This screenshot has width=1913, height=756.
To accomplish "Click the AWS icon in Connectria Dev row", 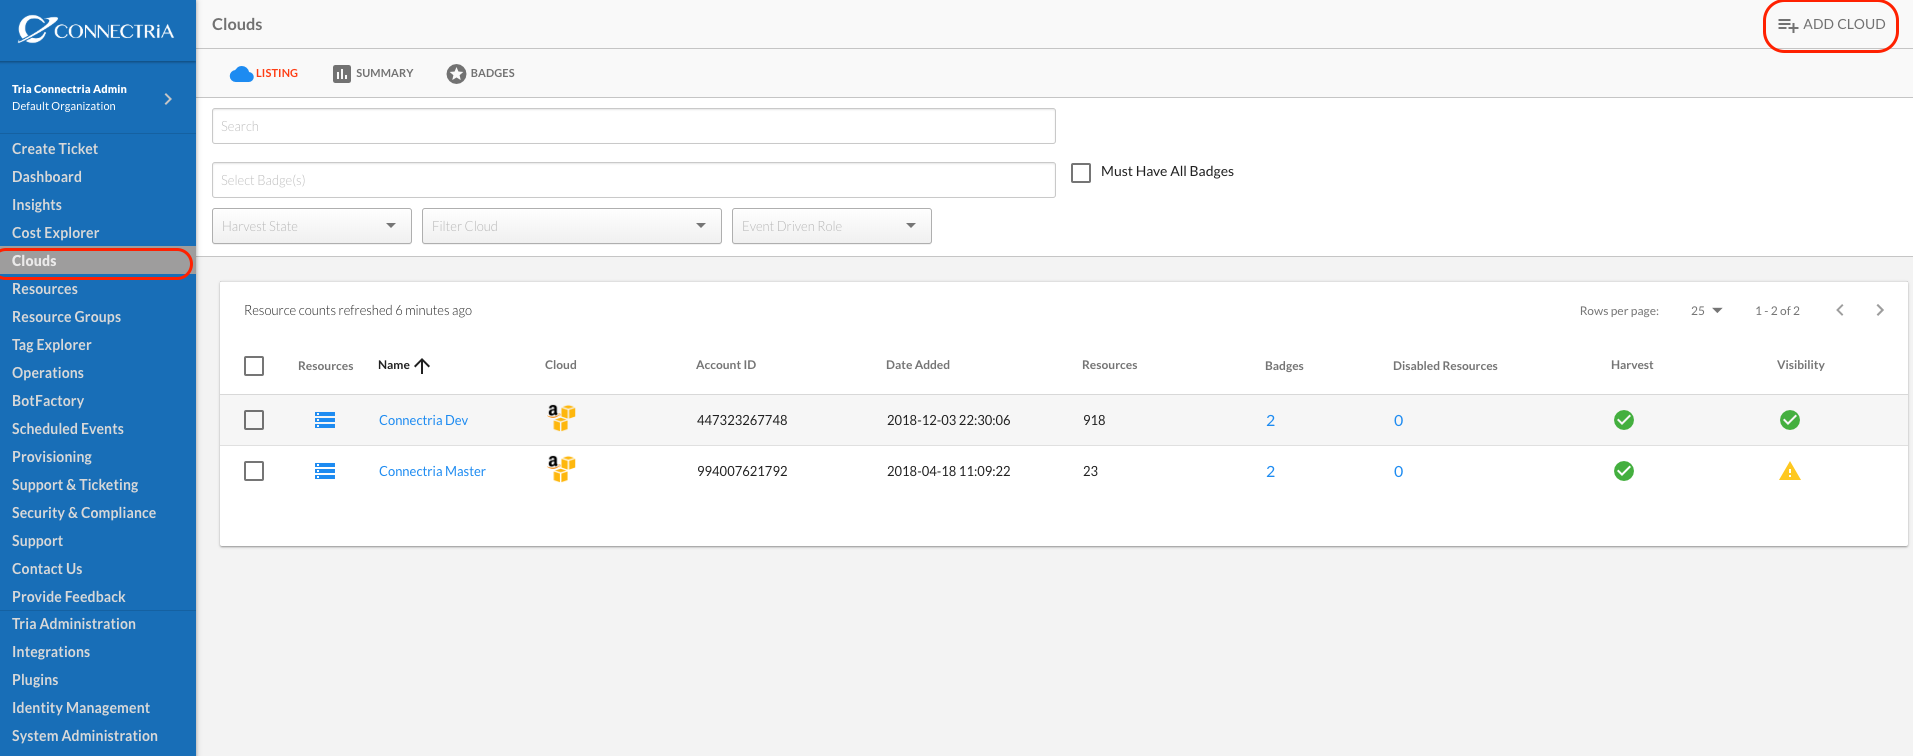I will (x=561, y=418).
